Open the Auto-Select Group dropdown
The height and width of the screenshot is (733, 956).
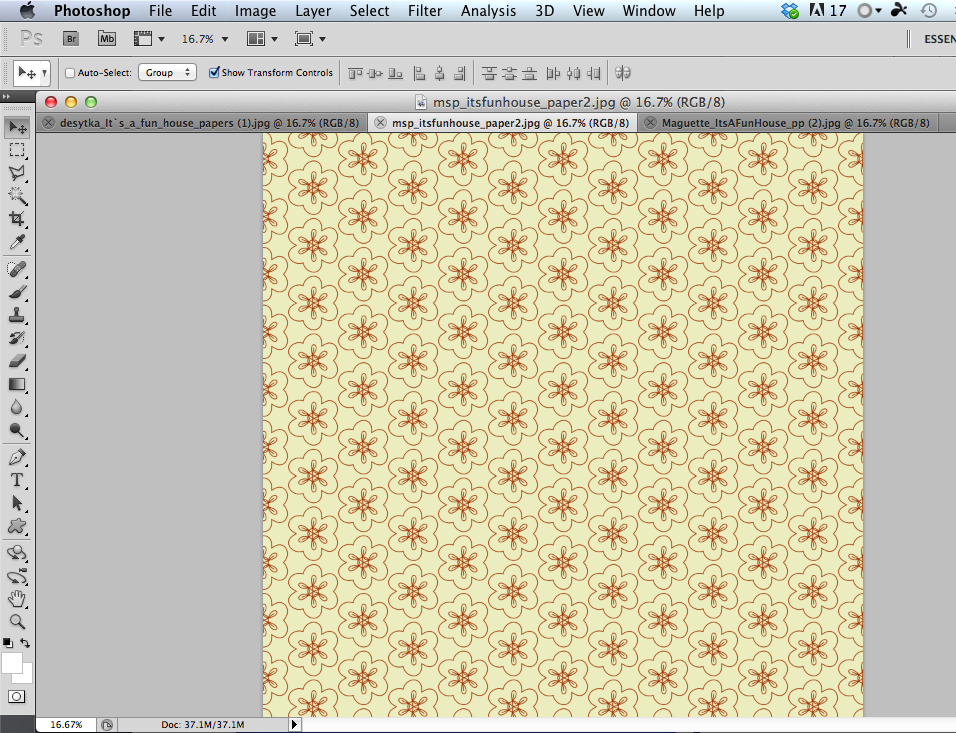(167, 72)
